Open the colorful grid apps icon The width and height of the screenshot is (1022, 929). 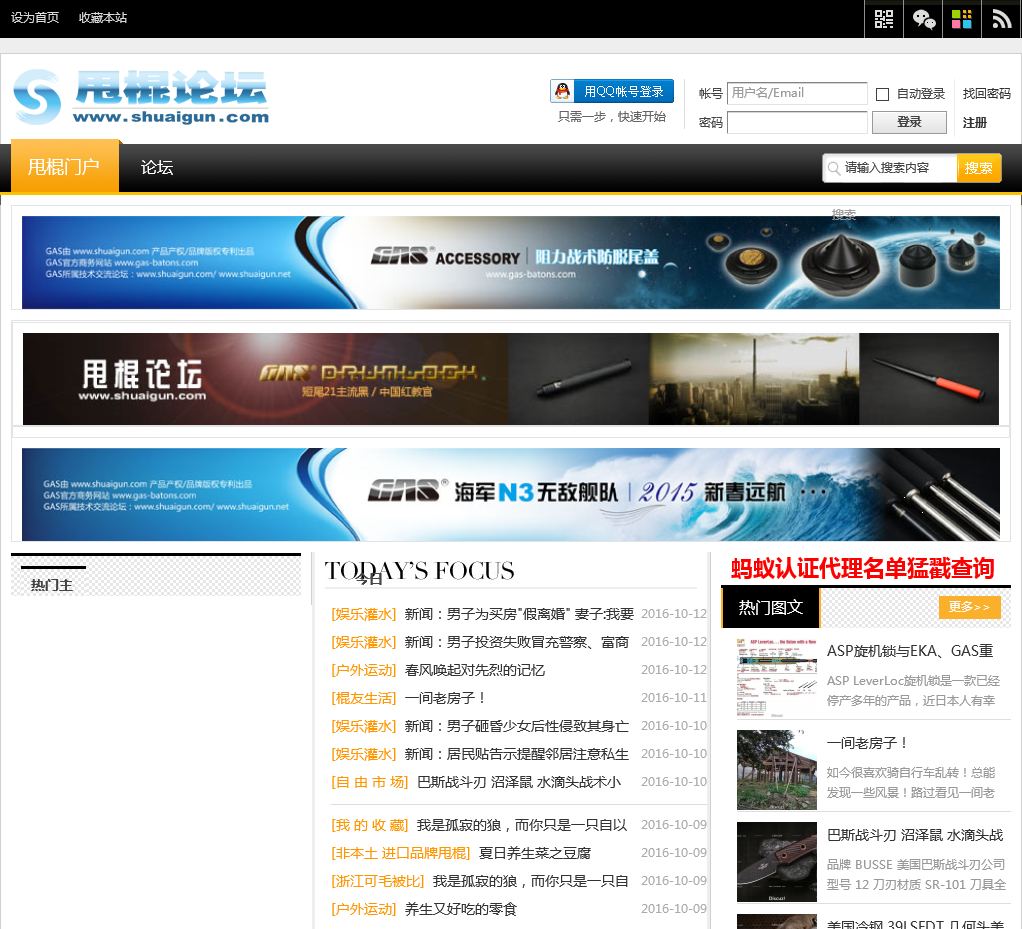tap(961, 19)
